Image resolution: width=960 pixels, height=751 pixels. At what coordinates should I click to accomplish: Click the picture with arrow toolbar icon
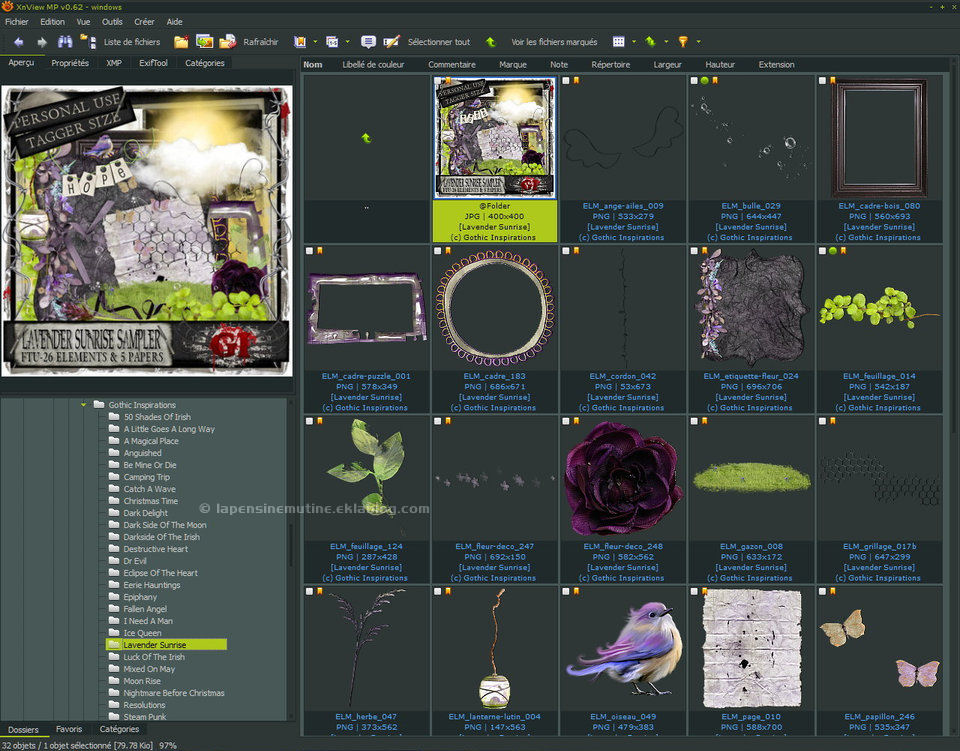[204, 42]
